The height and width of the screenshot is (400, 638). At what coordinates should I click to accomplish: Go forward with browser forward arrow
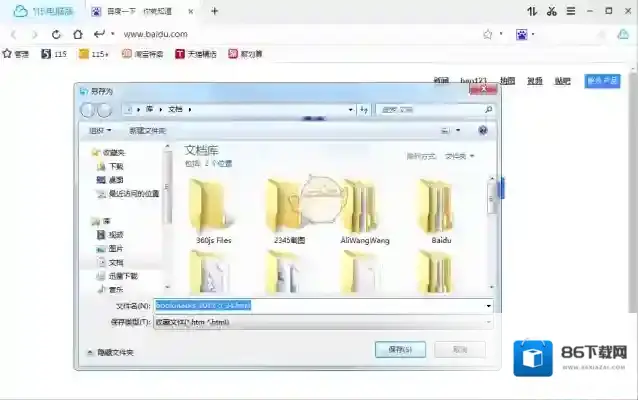[x=35, y=35]
